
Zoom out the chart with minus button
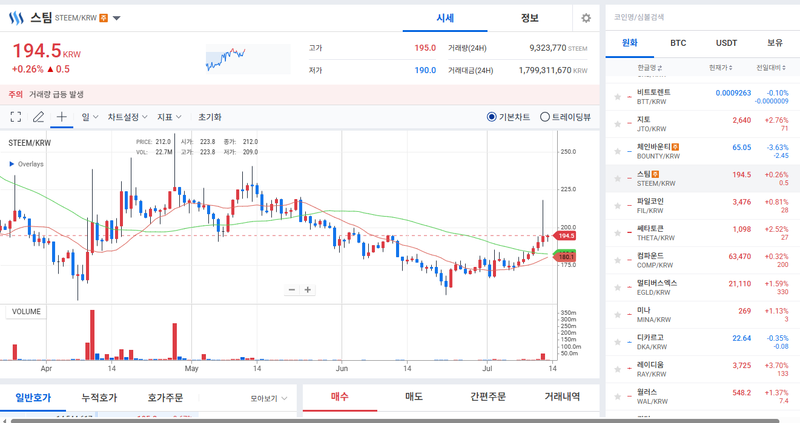pyautogui.click(x=292, y=290)
